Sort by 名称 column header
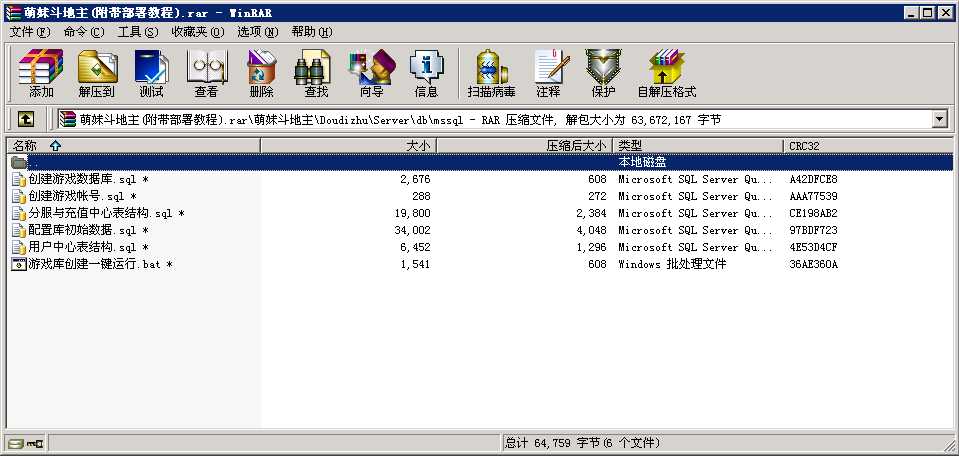Viewport: 959px width, 456px height. [133, 145]
